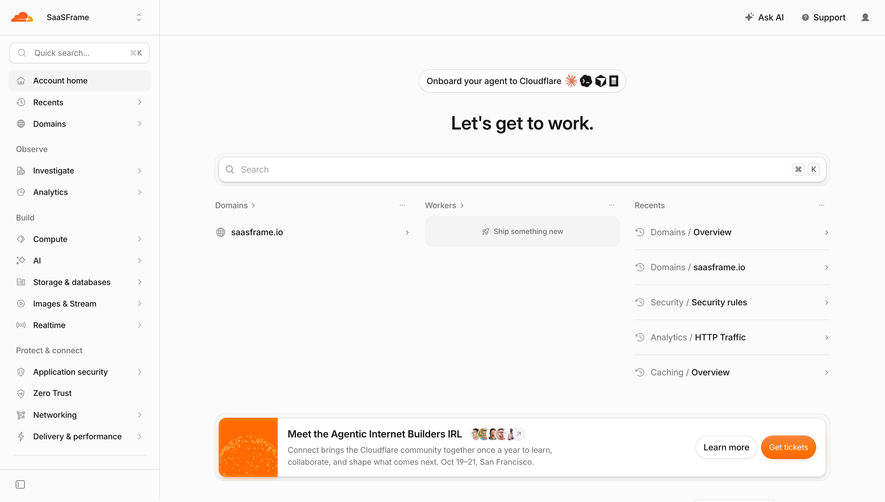The height and width of the screenshot is (502, 885).
Task: Click the Compute icon in sidebar
Action: (x=21, y=239)
